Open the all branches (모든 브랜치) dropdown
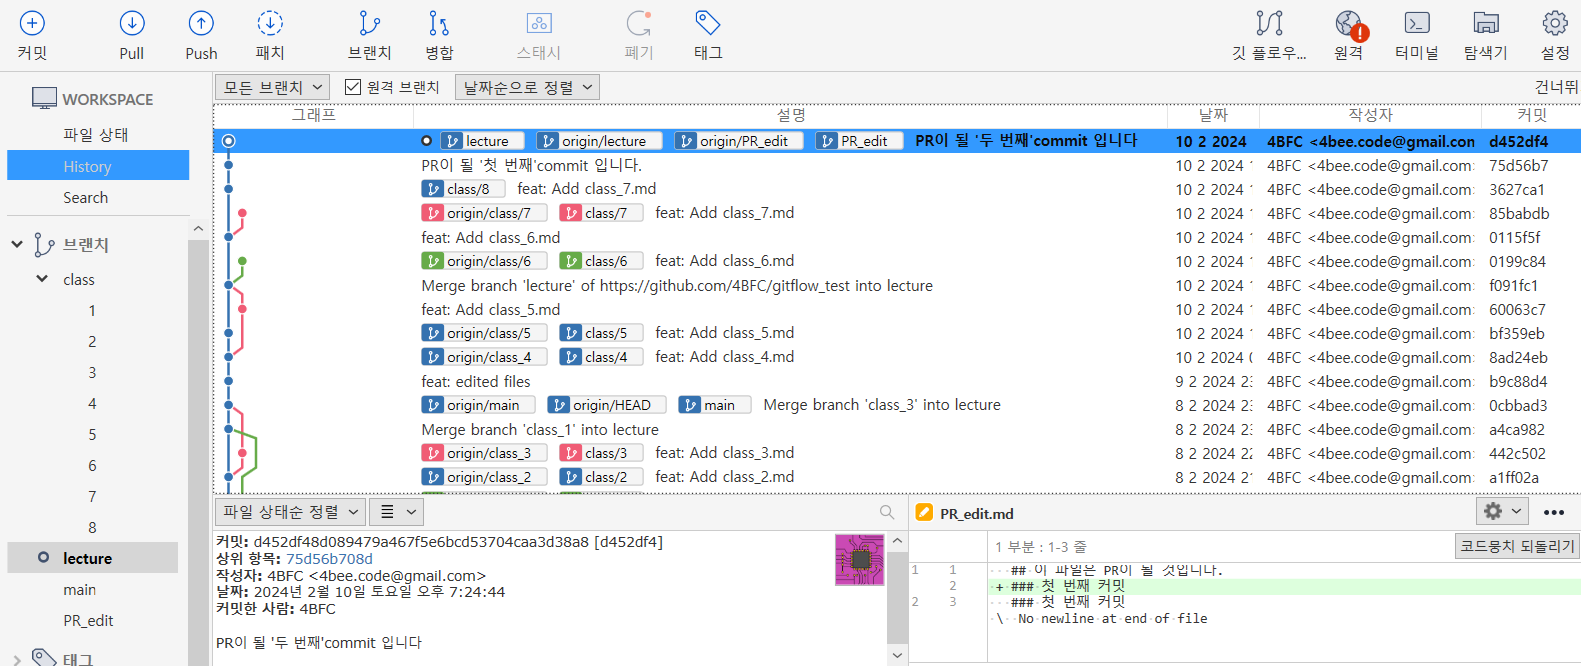The height and width of the screenshot is (666, 1581). tap(272, 87)
